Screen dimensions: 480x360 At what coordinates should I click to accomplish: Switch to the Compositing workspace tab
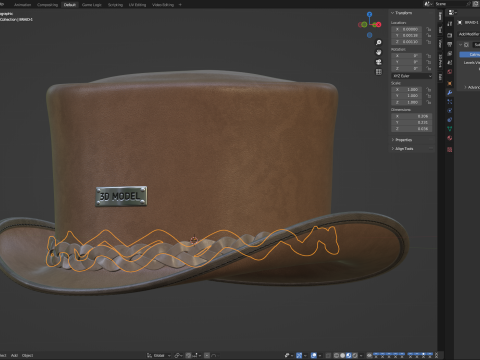[x=47, y=5]
